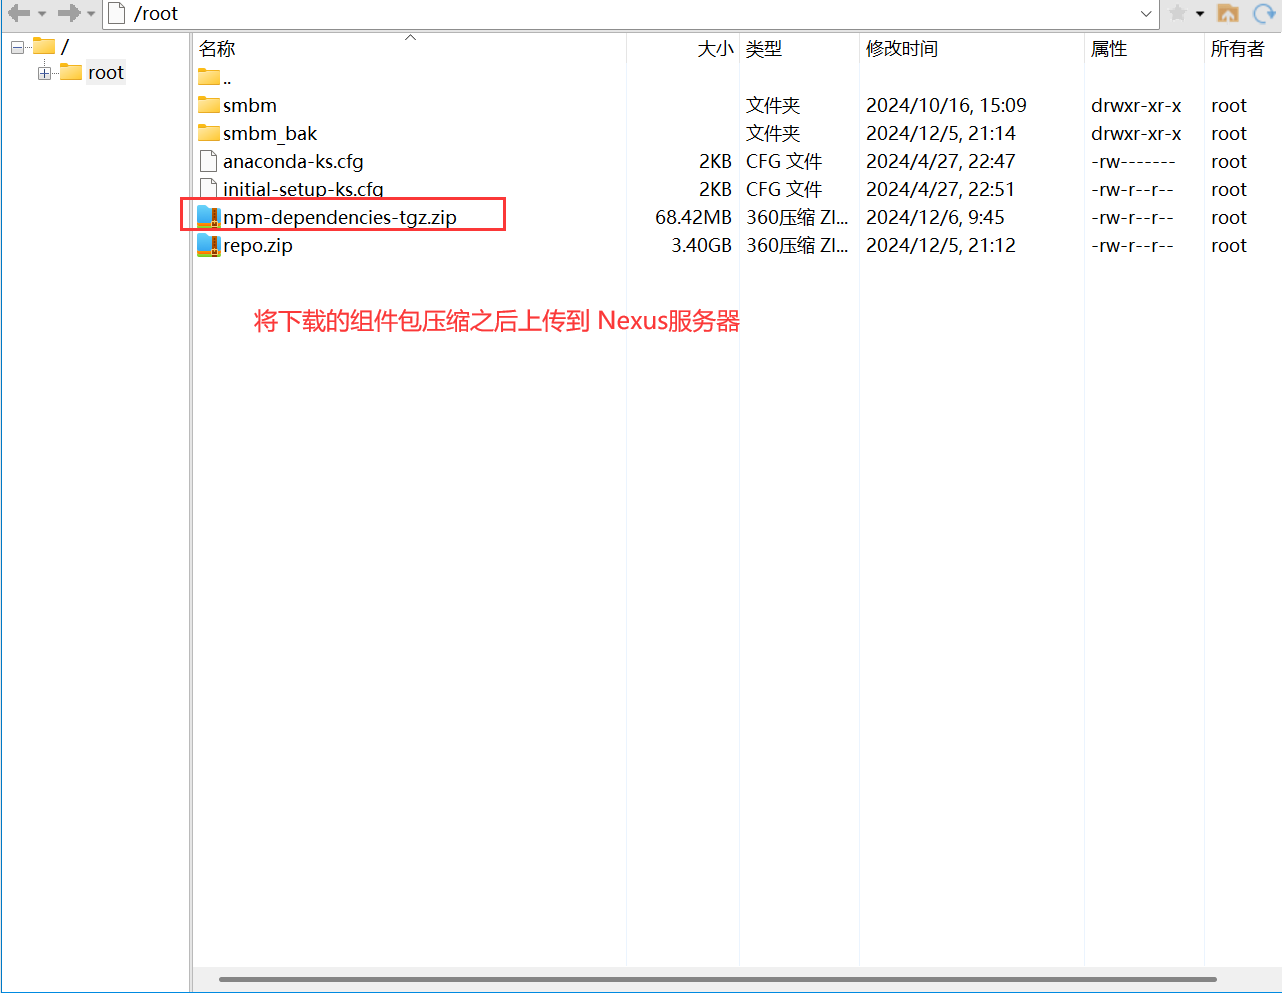
Task: Click the Back navigation arrow
Action: (x=18, y=13)
